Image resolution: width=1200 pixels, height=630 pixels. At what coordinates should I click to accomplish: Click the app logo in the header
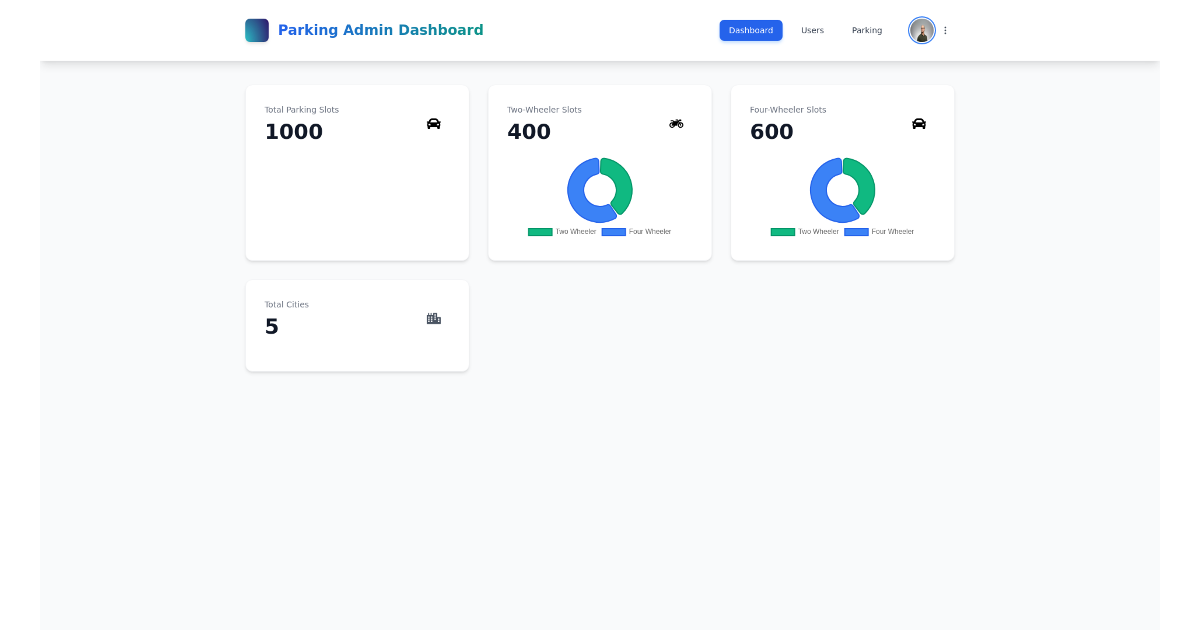click(x=257, y=30)
